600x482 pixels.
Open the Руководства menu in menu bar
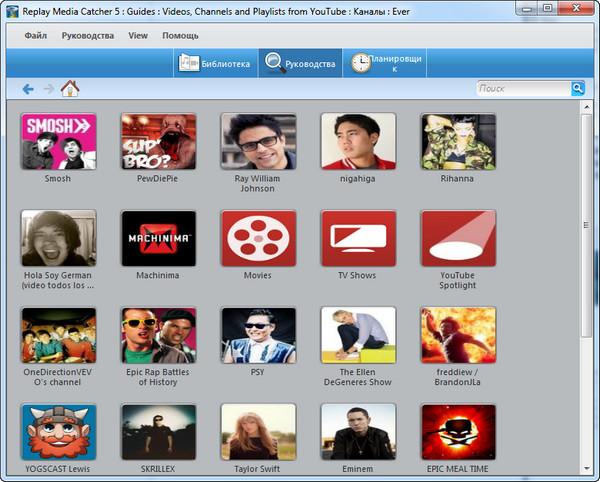(88, 35)
